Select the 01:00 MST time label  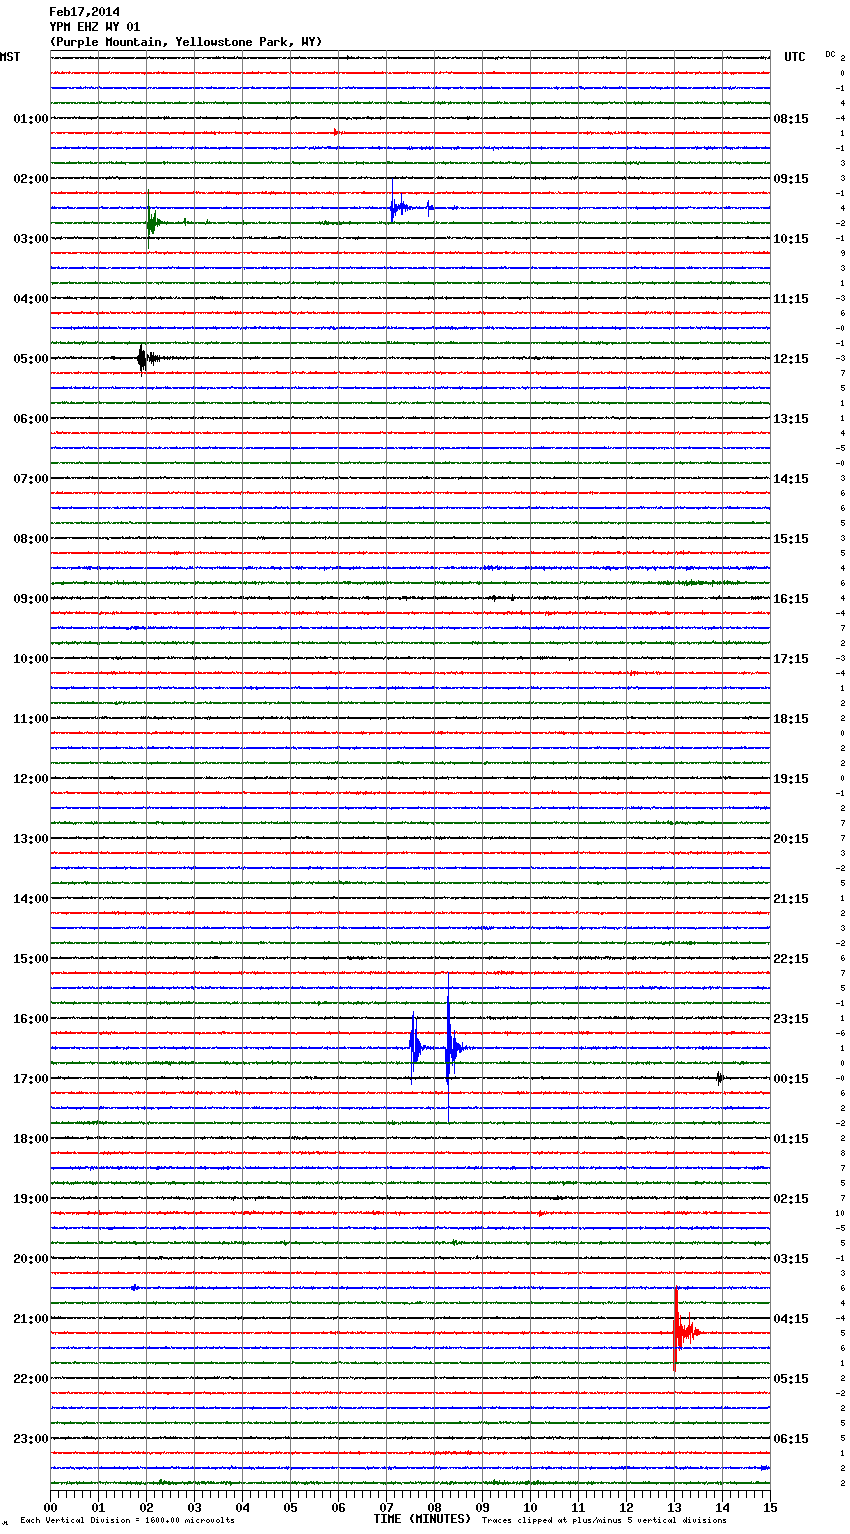[x=31, y=119]
